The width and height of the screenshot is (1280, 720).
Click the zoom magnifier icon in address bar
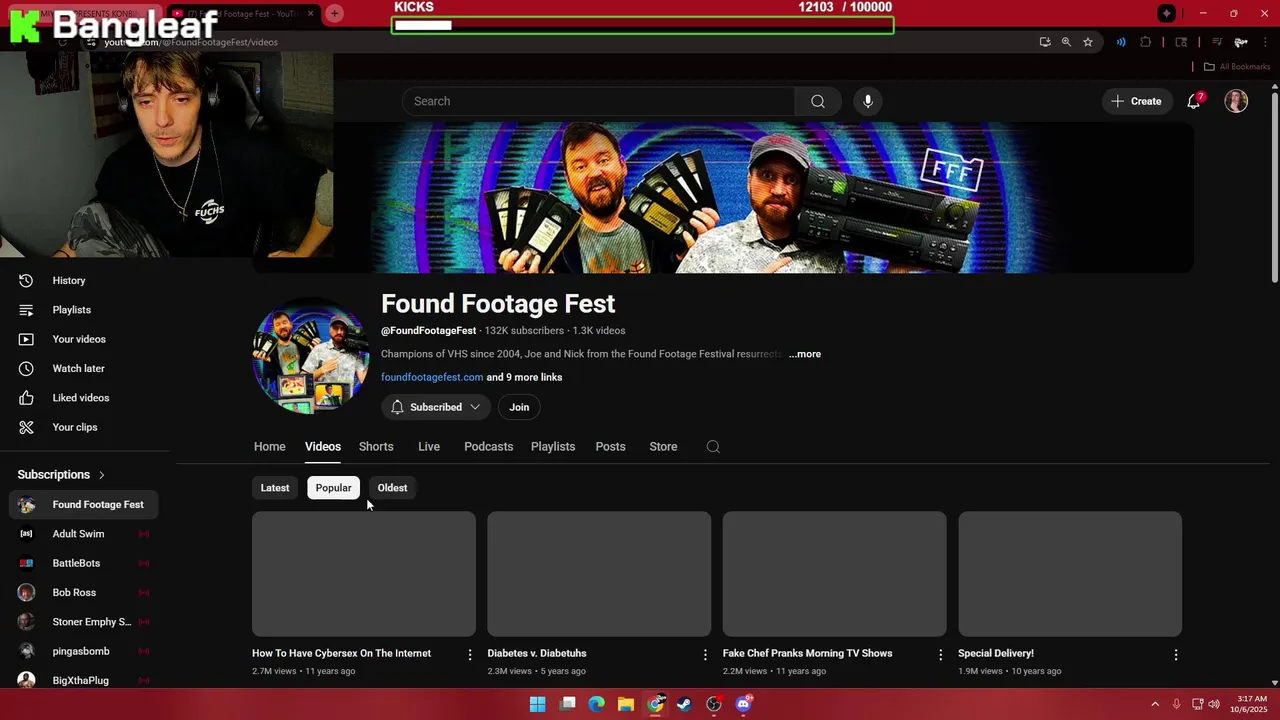tap(1066, 42)
